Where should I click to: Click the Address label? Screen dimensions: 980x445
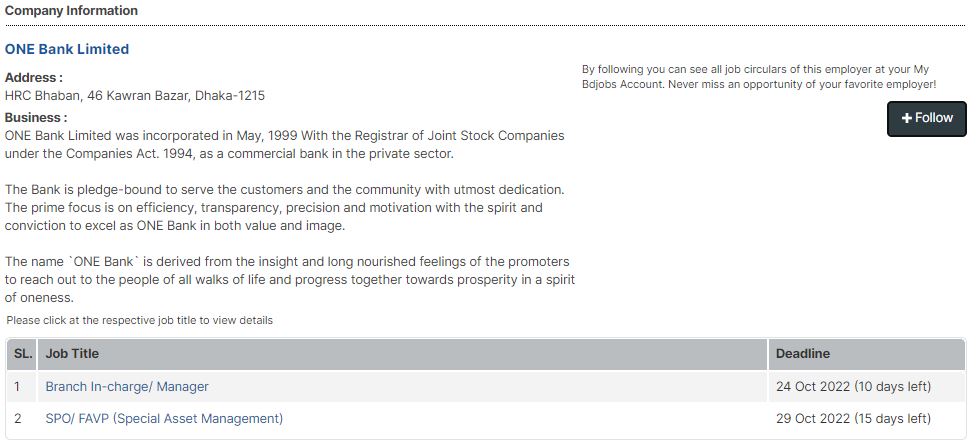point(34,77)
